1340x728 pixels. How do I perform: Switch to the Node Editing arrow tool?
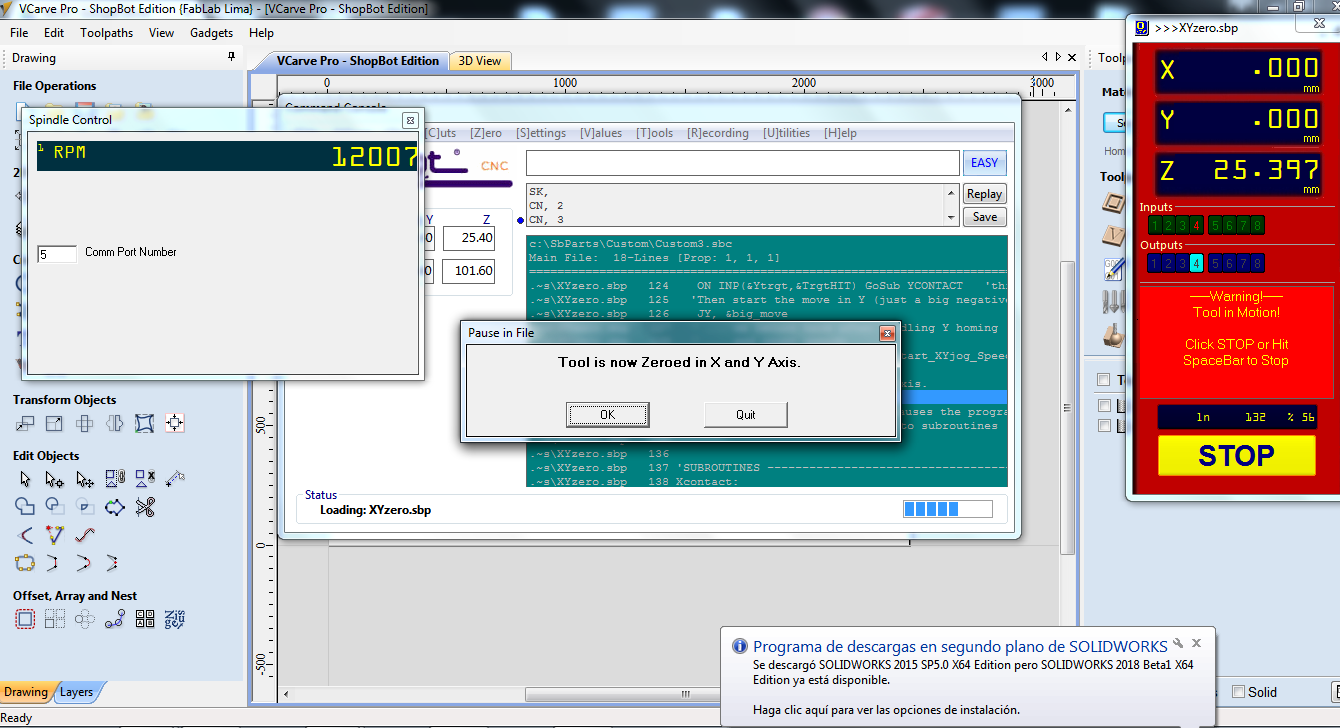point(55,479)
